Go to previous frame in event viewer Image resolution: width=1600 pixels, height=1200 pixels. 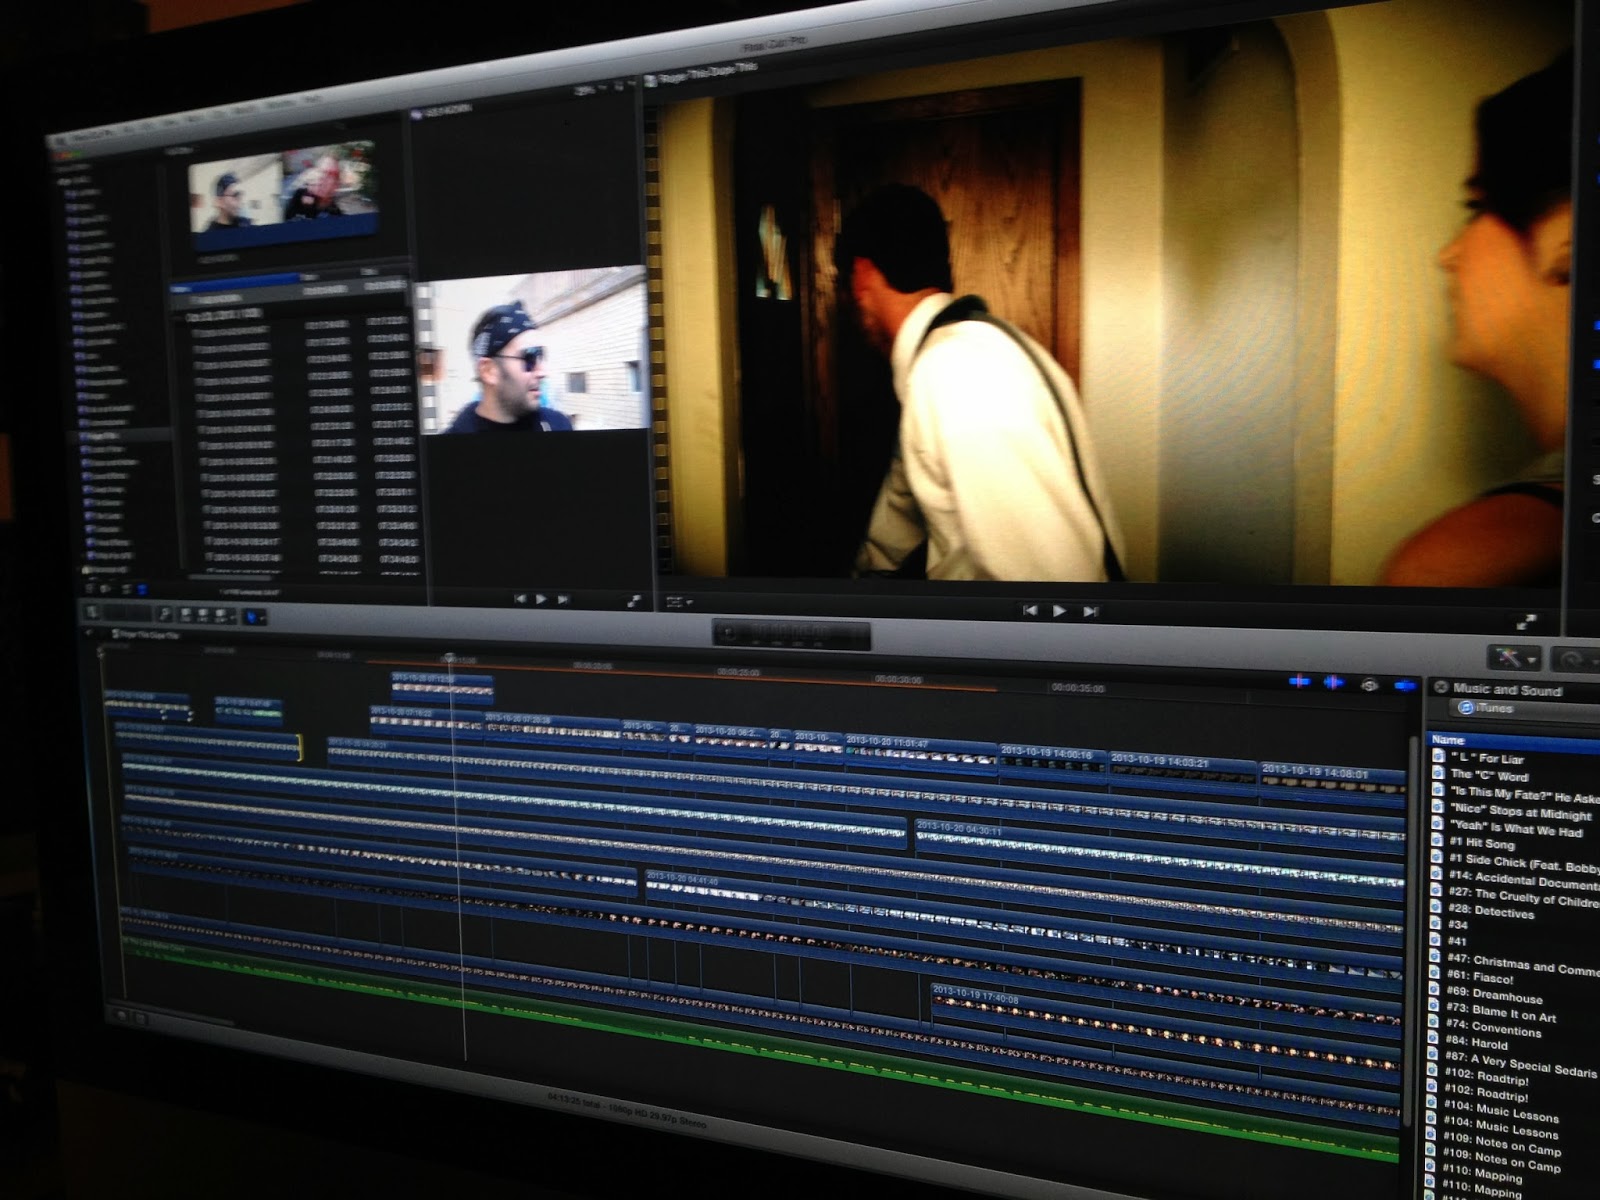520,598
